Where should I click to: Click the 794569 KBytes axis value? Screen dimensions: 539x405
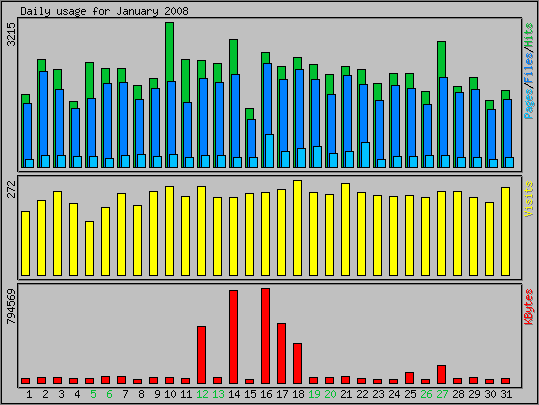point(12,306)
